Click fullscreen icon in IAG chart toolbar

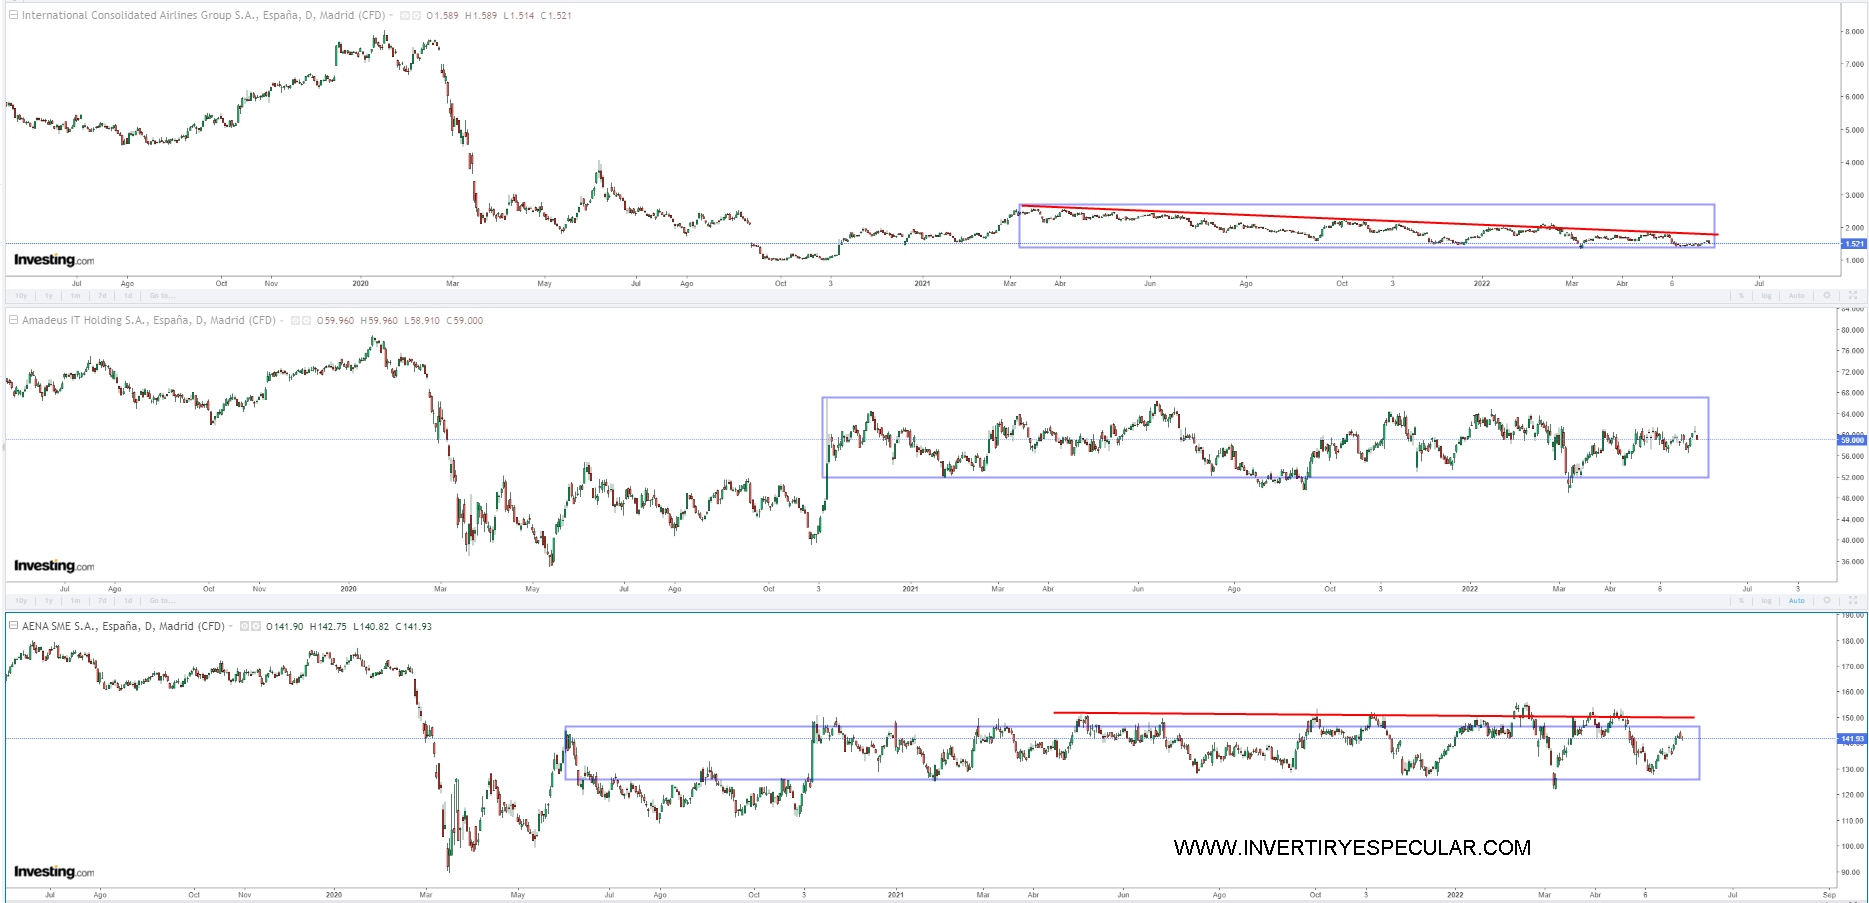(1853, 296)
